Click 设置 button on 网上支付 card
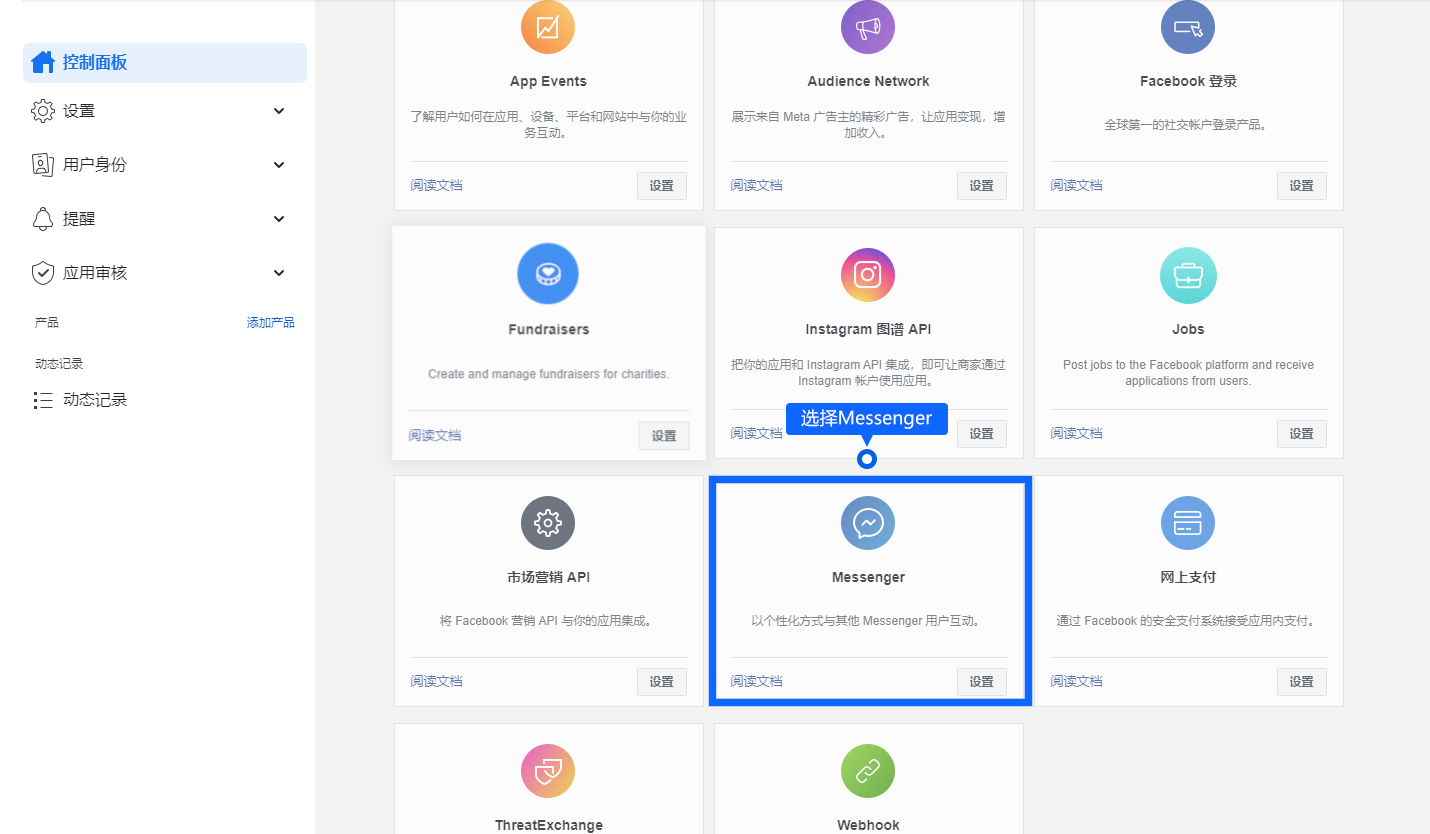 click(x=1302, y=682)
